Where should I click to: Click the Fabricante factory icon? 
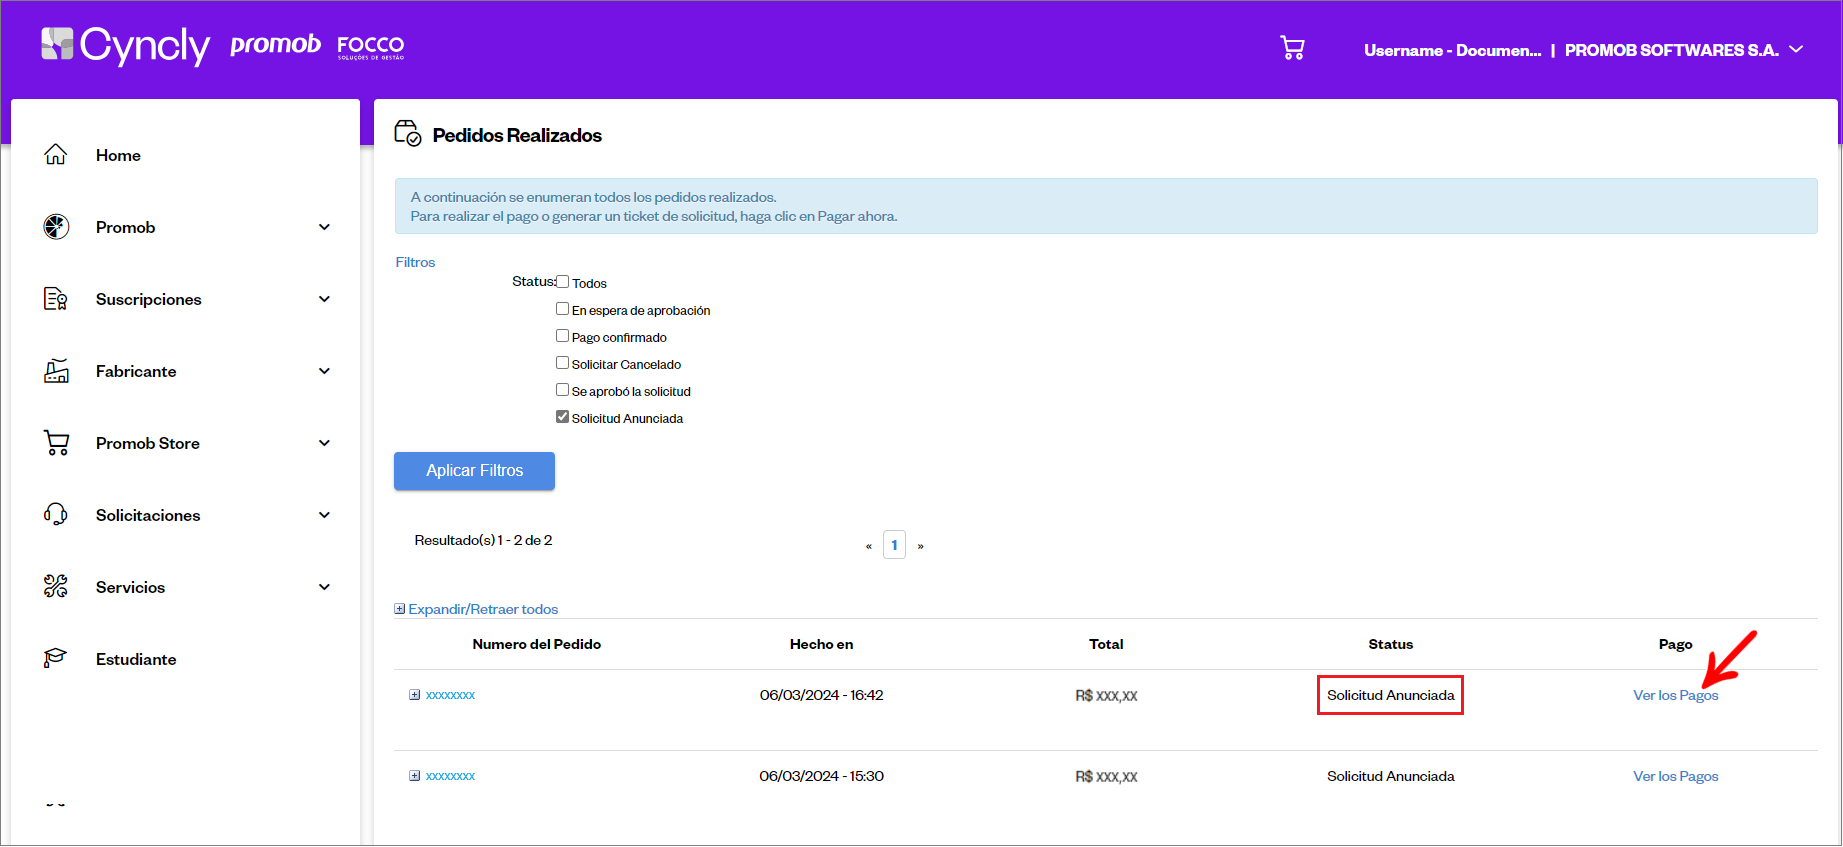coord(56,371)
